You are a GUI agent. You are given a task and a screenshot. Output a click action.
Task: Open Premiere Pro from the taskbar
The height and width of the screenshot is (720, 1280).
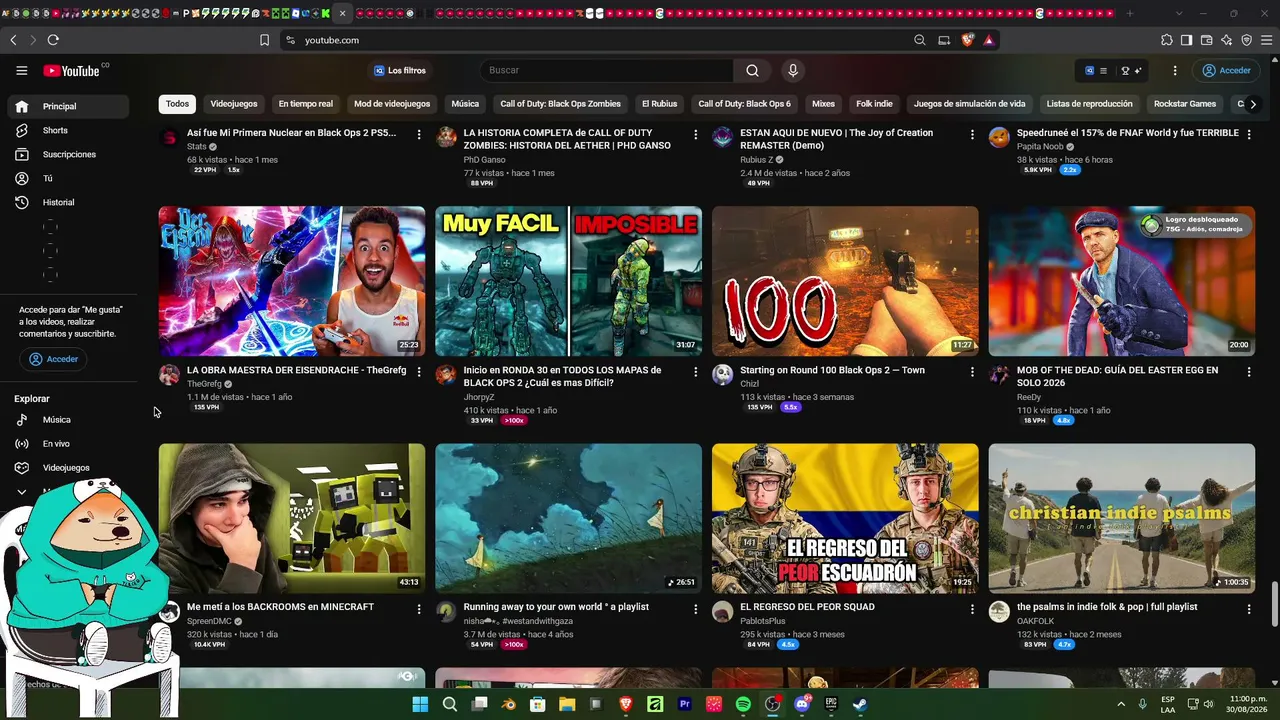click(x=685, y=704)
